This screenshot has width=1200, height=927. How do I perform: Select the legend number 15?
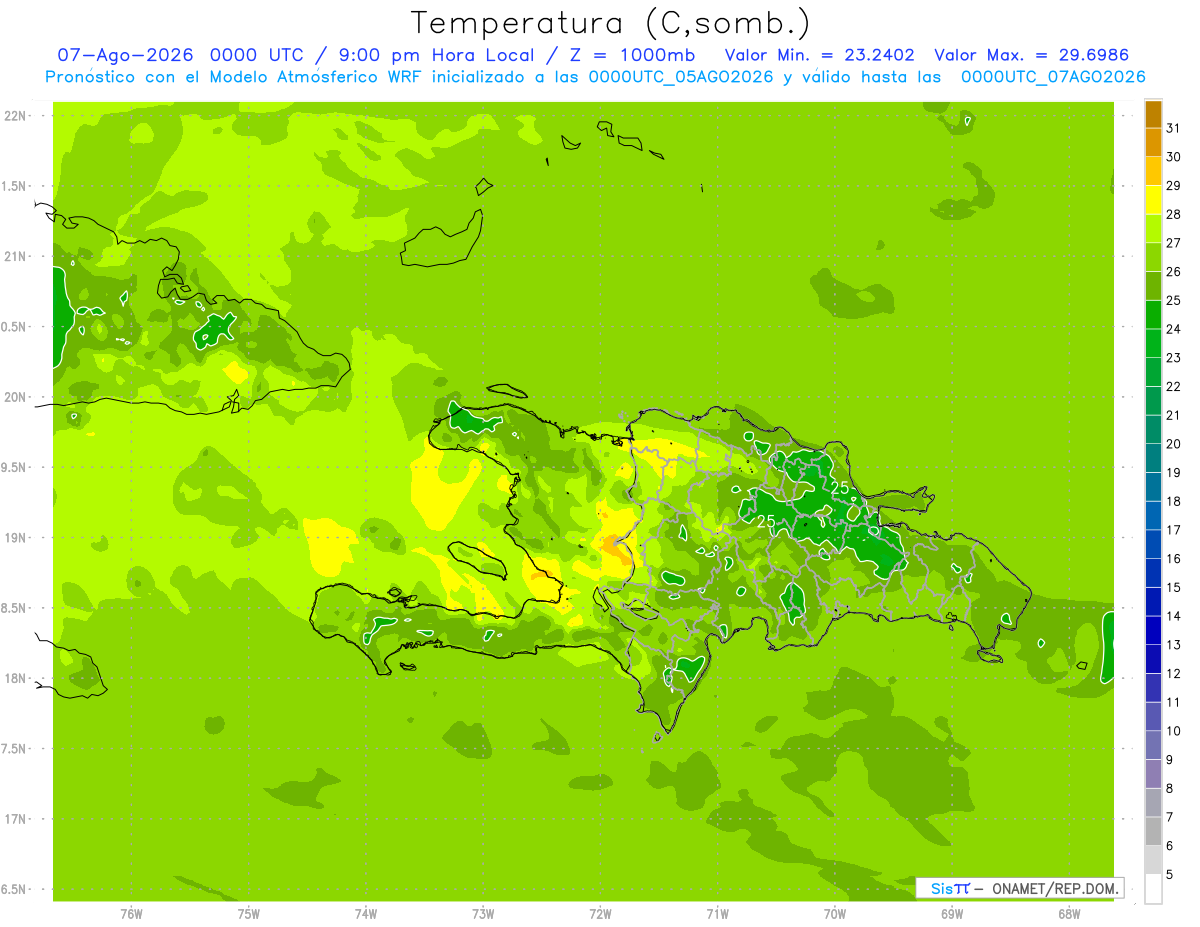pos(1173,587)
